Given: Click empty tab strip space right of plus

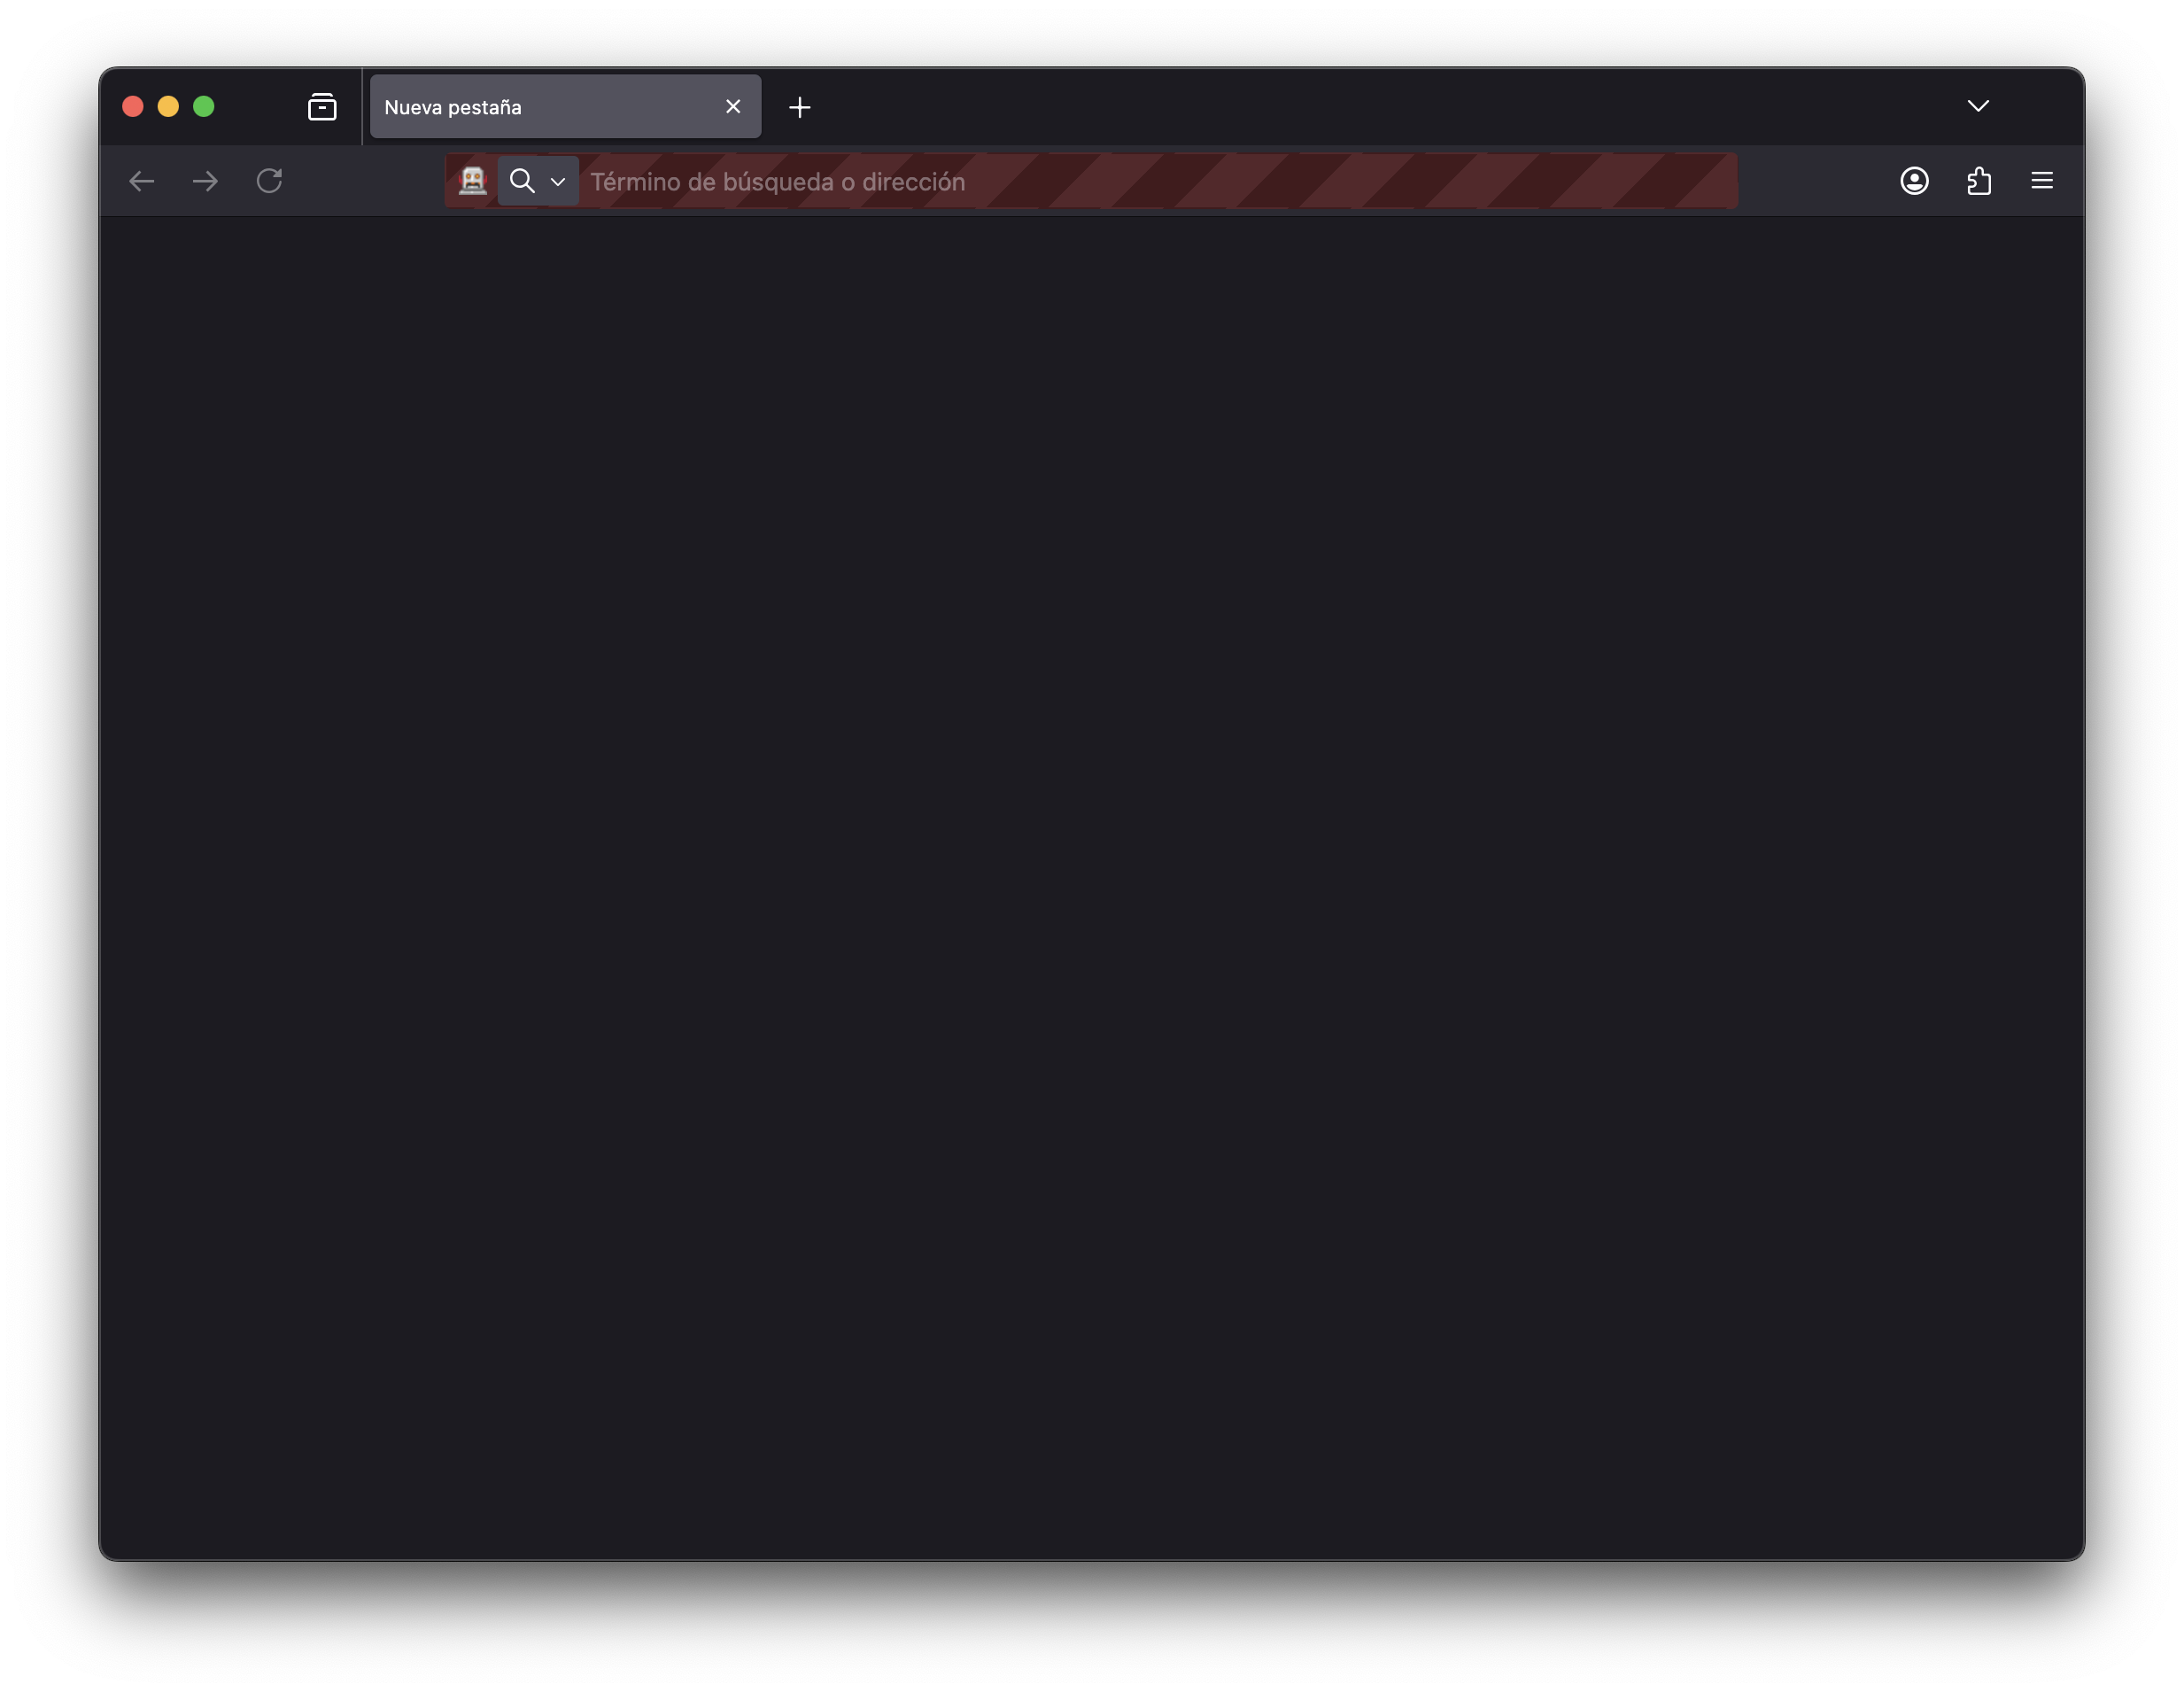Looking at the screenshot, I should coord(1380,107).
